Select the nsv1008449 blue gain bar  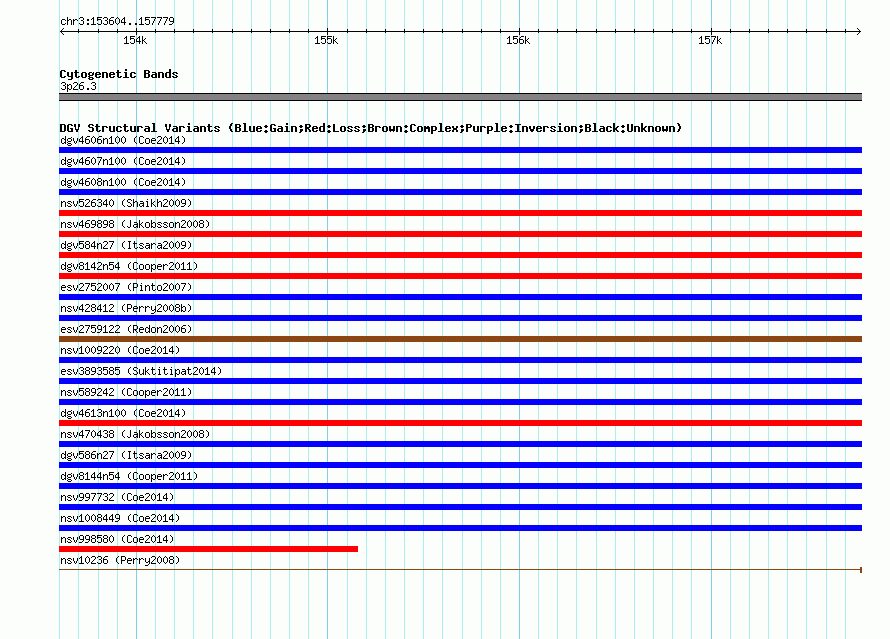460,528
